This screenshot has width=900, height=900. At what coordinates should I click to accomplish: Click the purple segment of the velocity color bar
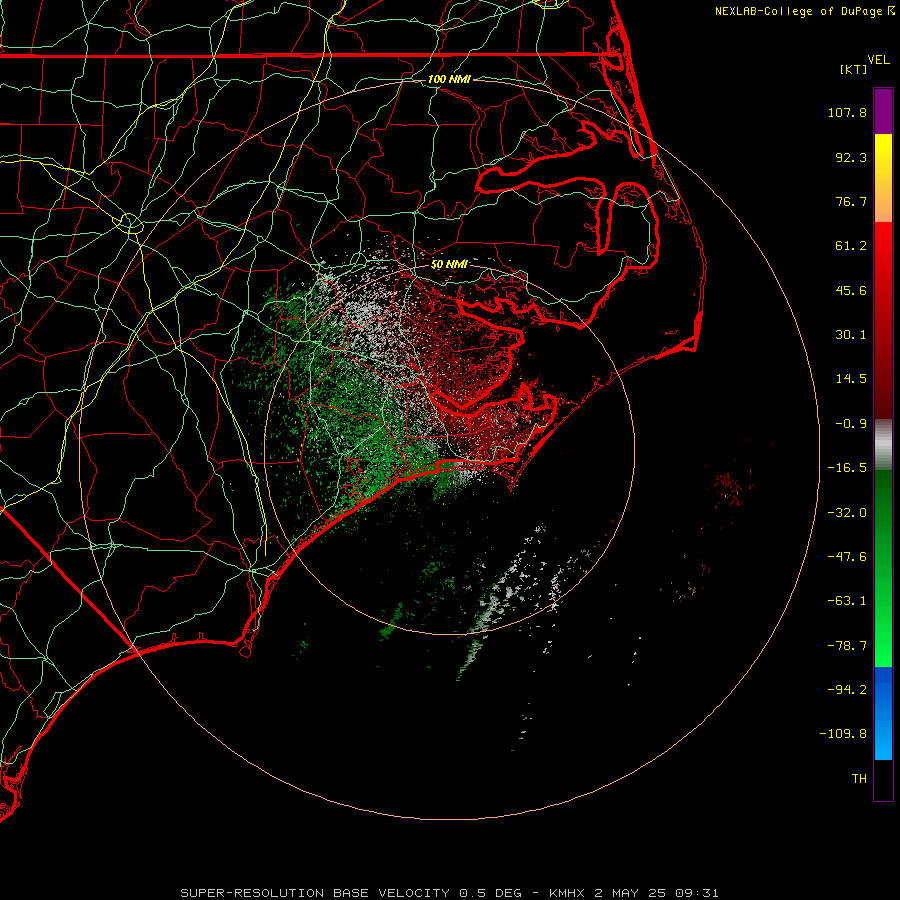pos(883,111)
